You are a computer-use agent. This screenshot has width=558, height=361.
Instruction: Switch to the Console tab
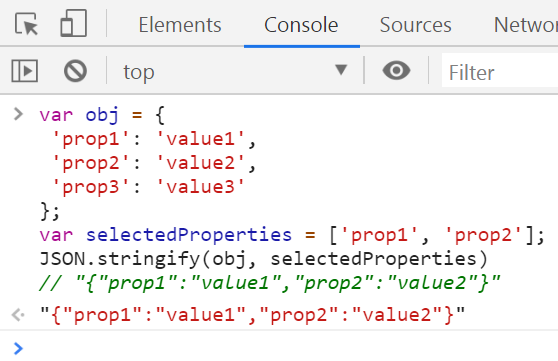click(x=301, y=25)
